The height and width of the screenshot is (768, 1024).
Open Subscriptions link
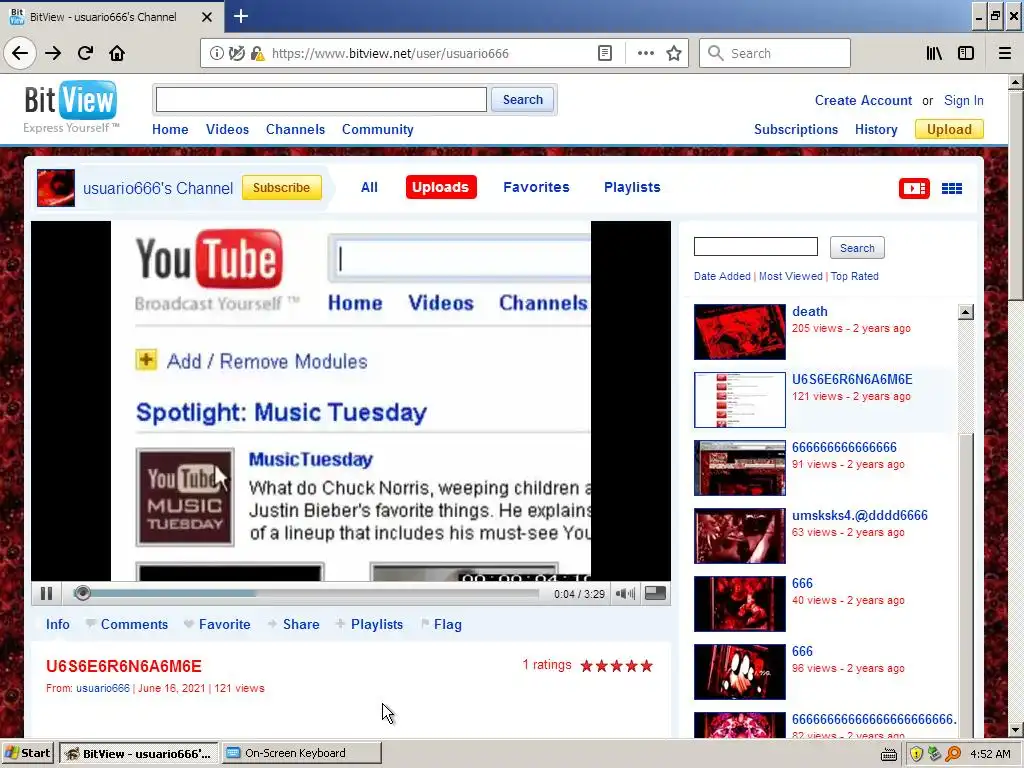pos(795,129)
